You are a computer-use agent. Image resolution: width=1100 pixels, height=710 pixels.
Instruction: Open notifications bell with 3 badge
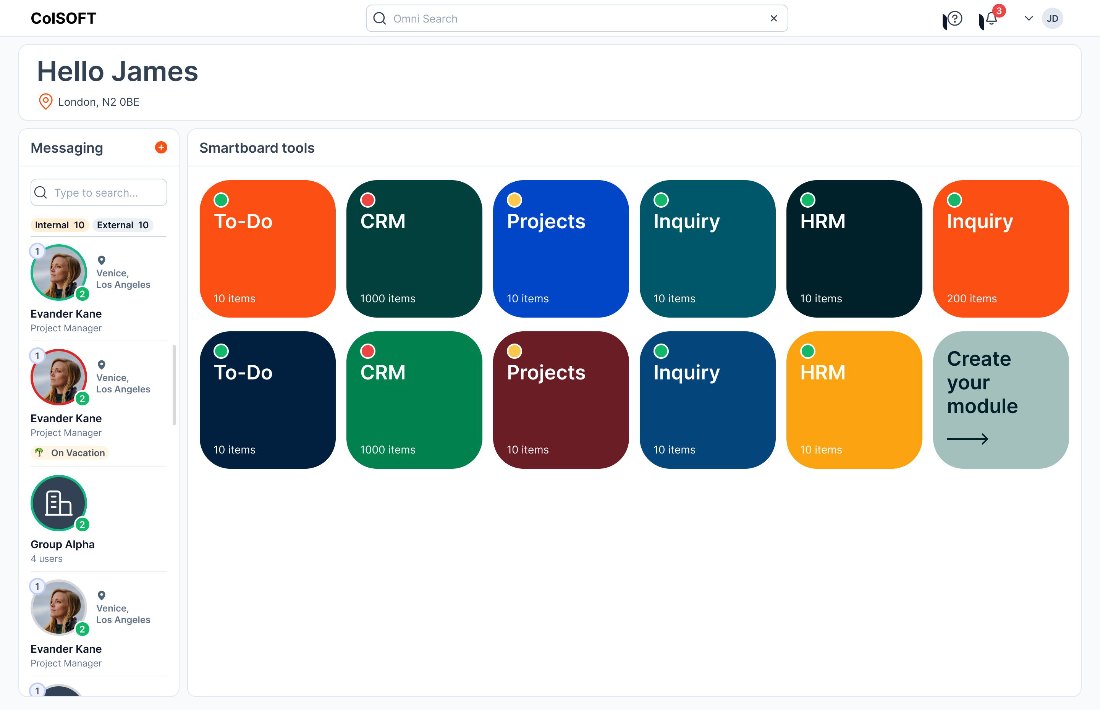click(x=991, y=18)
